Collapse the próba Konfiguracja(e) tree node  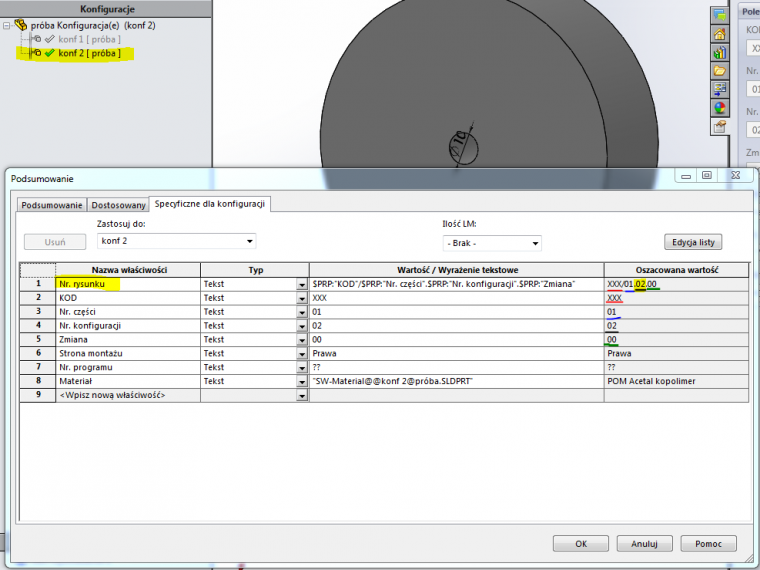tap(7, 25)
